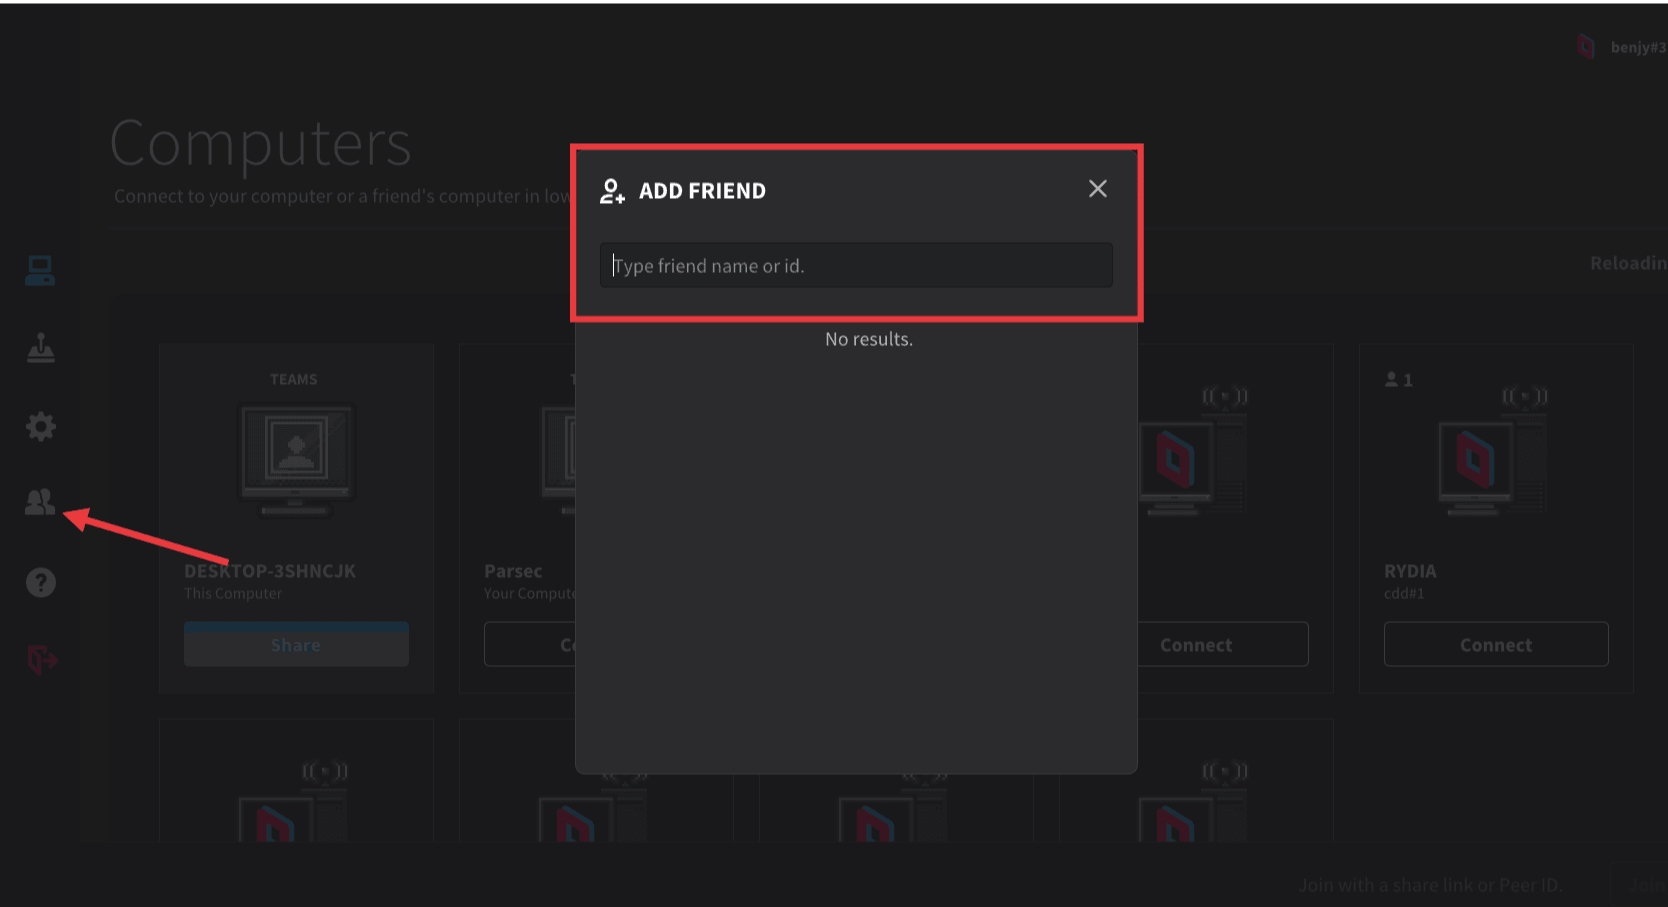Click the 'Join with a share link' field

click(1430, 885)
